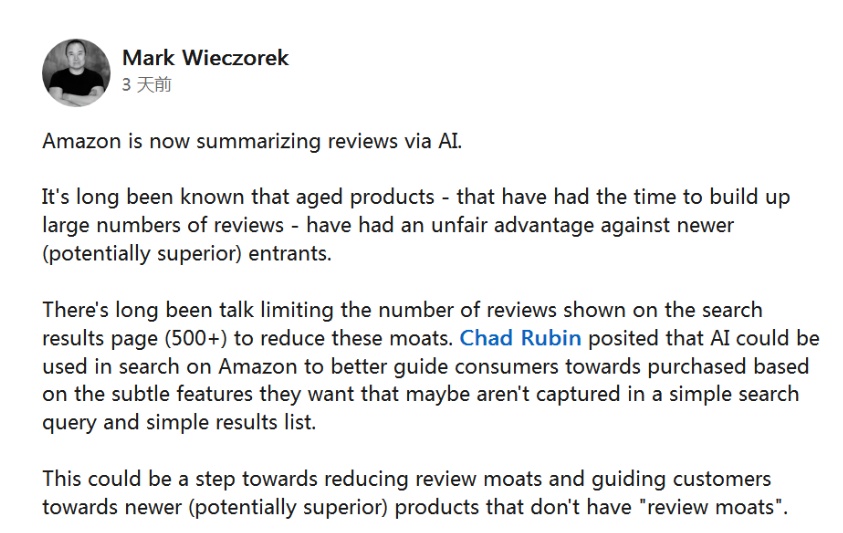
Task: Click the line starting used in search on Amazon
Action: pyautogui.click(x=426, y=367)
